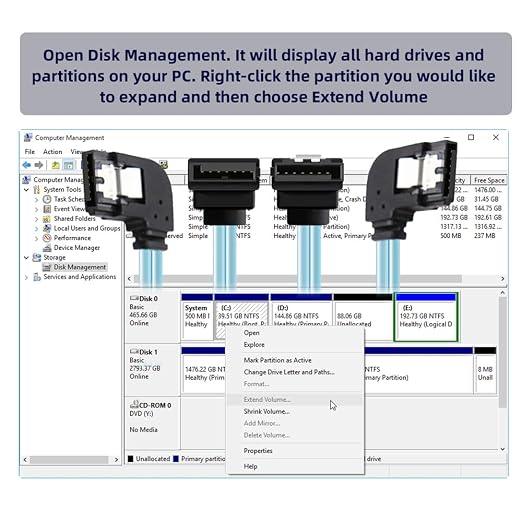
Task: Open the File menu
Action: [30, 152]
